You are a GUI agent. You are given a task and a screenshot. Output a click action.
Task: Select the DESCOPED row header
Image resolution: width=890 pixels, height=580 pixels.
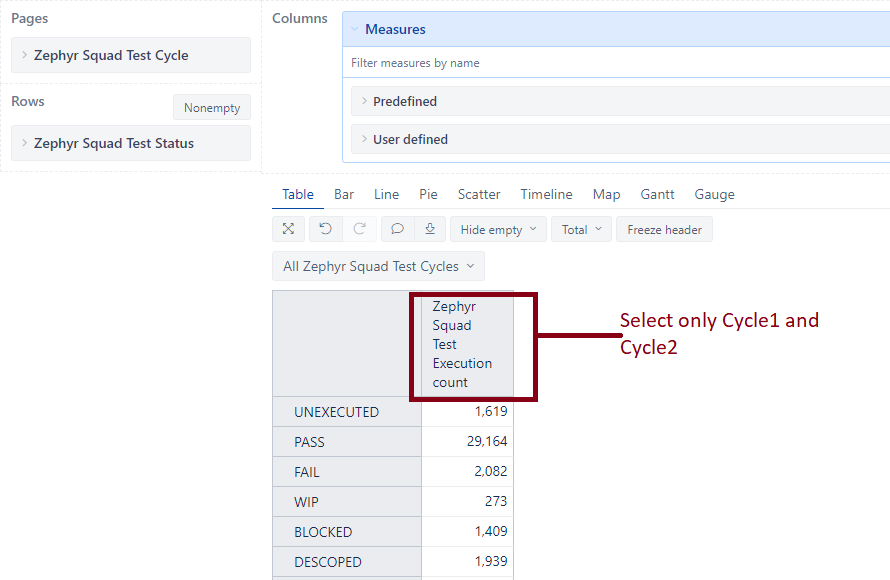point(347,562)
